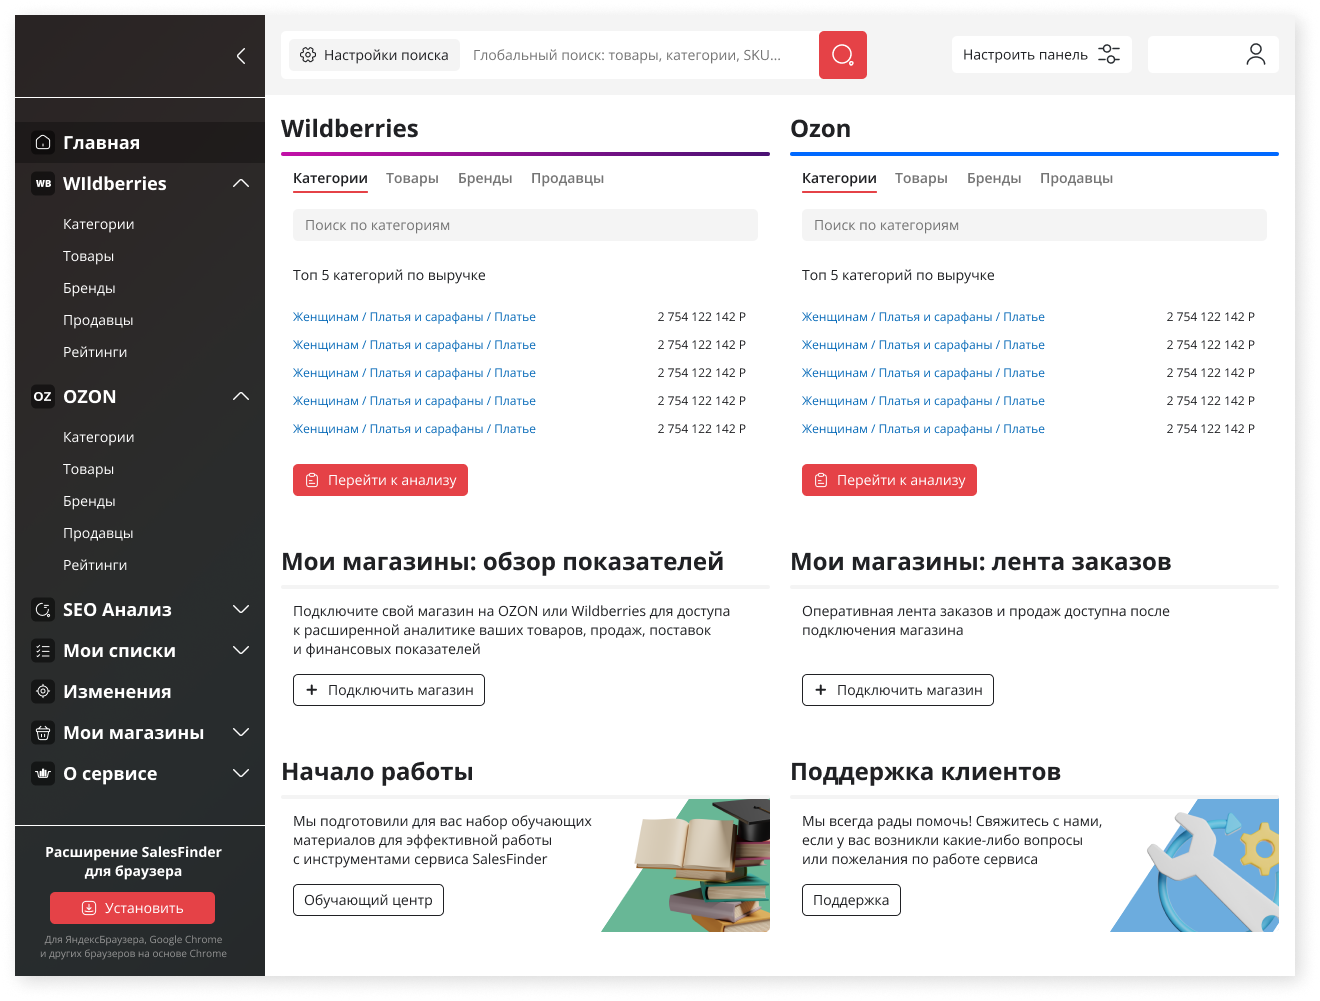
Task: Switch to Продавцы tab in Wildberries panel
Action: [x=567, y=178]
